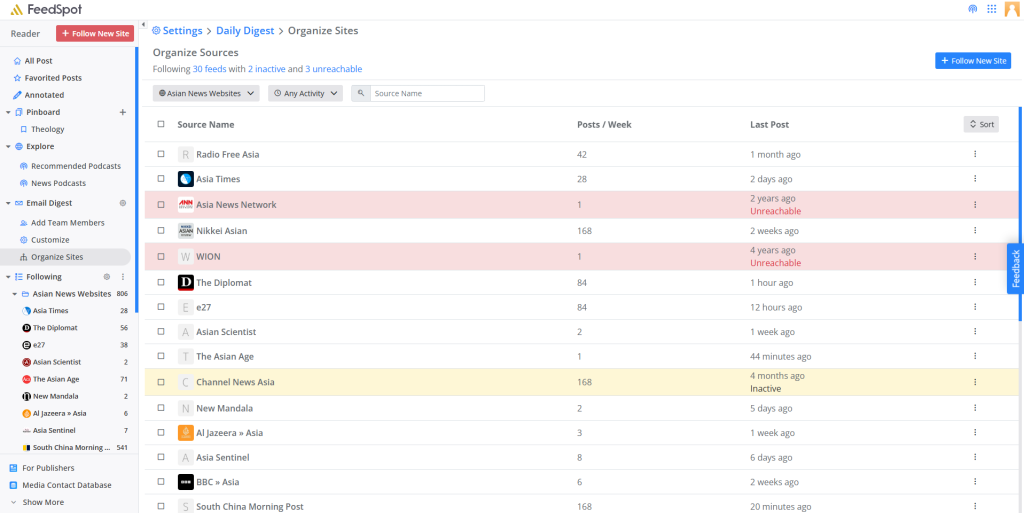Click the Daily Digest breadcrumb link
Image resolution: width=1024 pixels, height=513 pixels.
(245, 31)
